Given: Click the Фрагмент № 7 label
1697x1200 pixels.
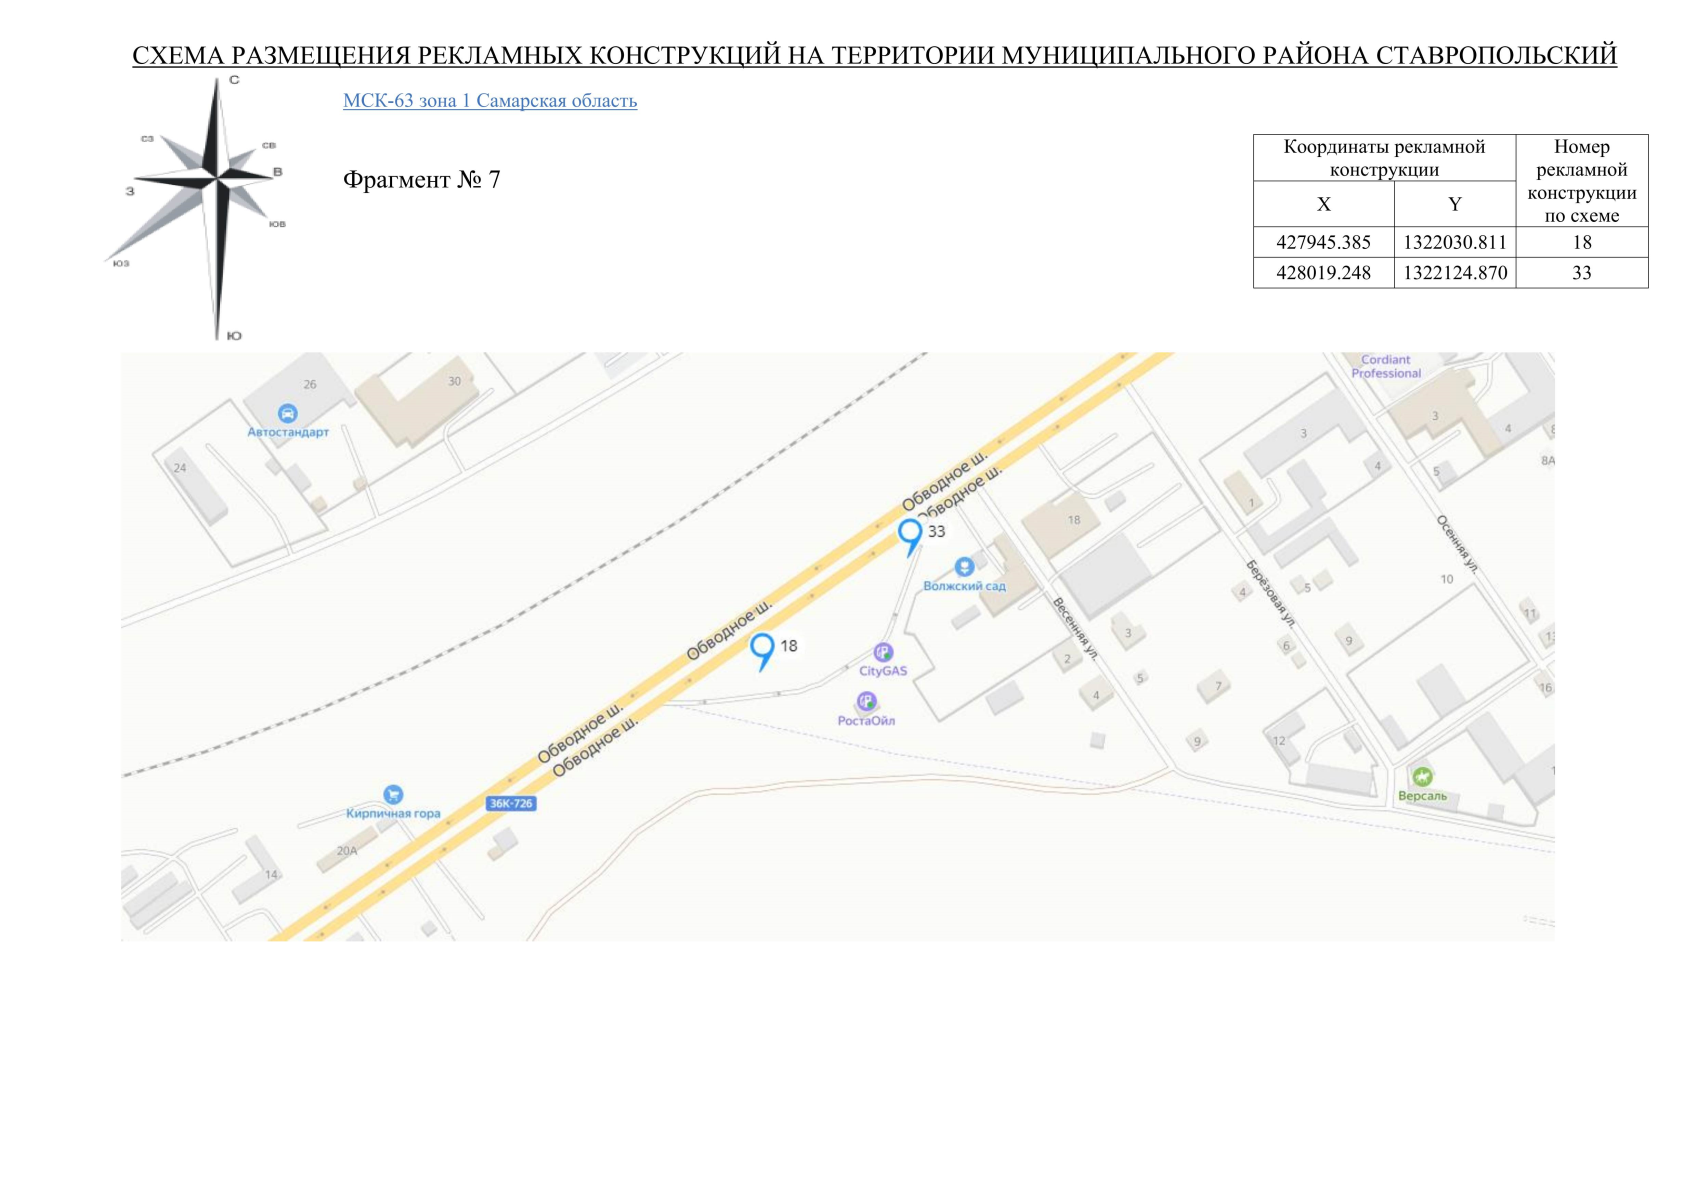Looking at the screenshot, I should tap(423, 180).
